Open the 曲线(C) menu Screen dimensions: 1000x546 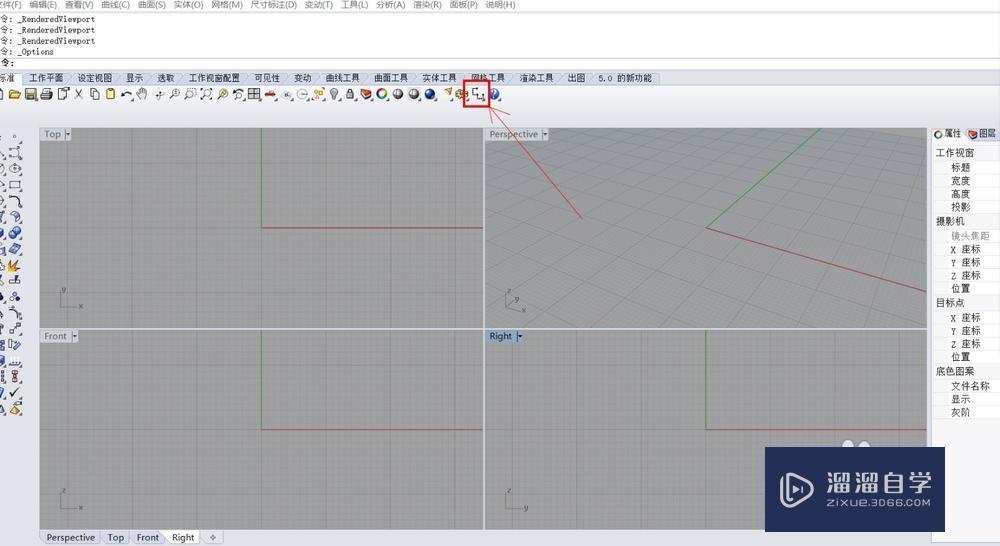coord(115,4)
